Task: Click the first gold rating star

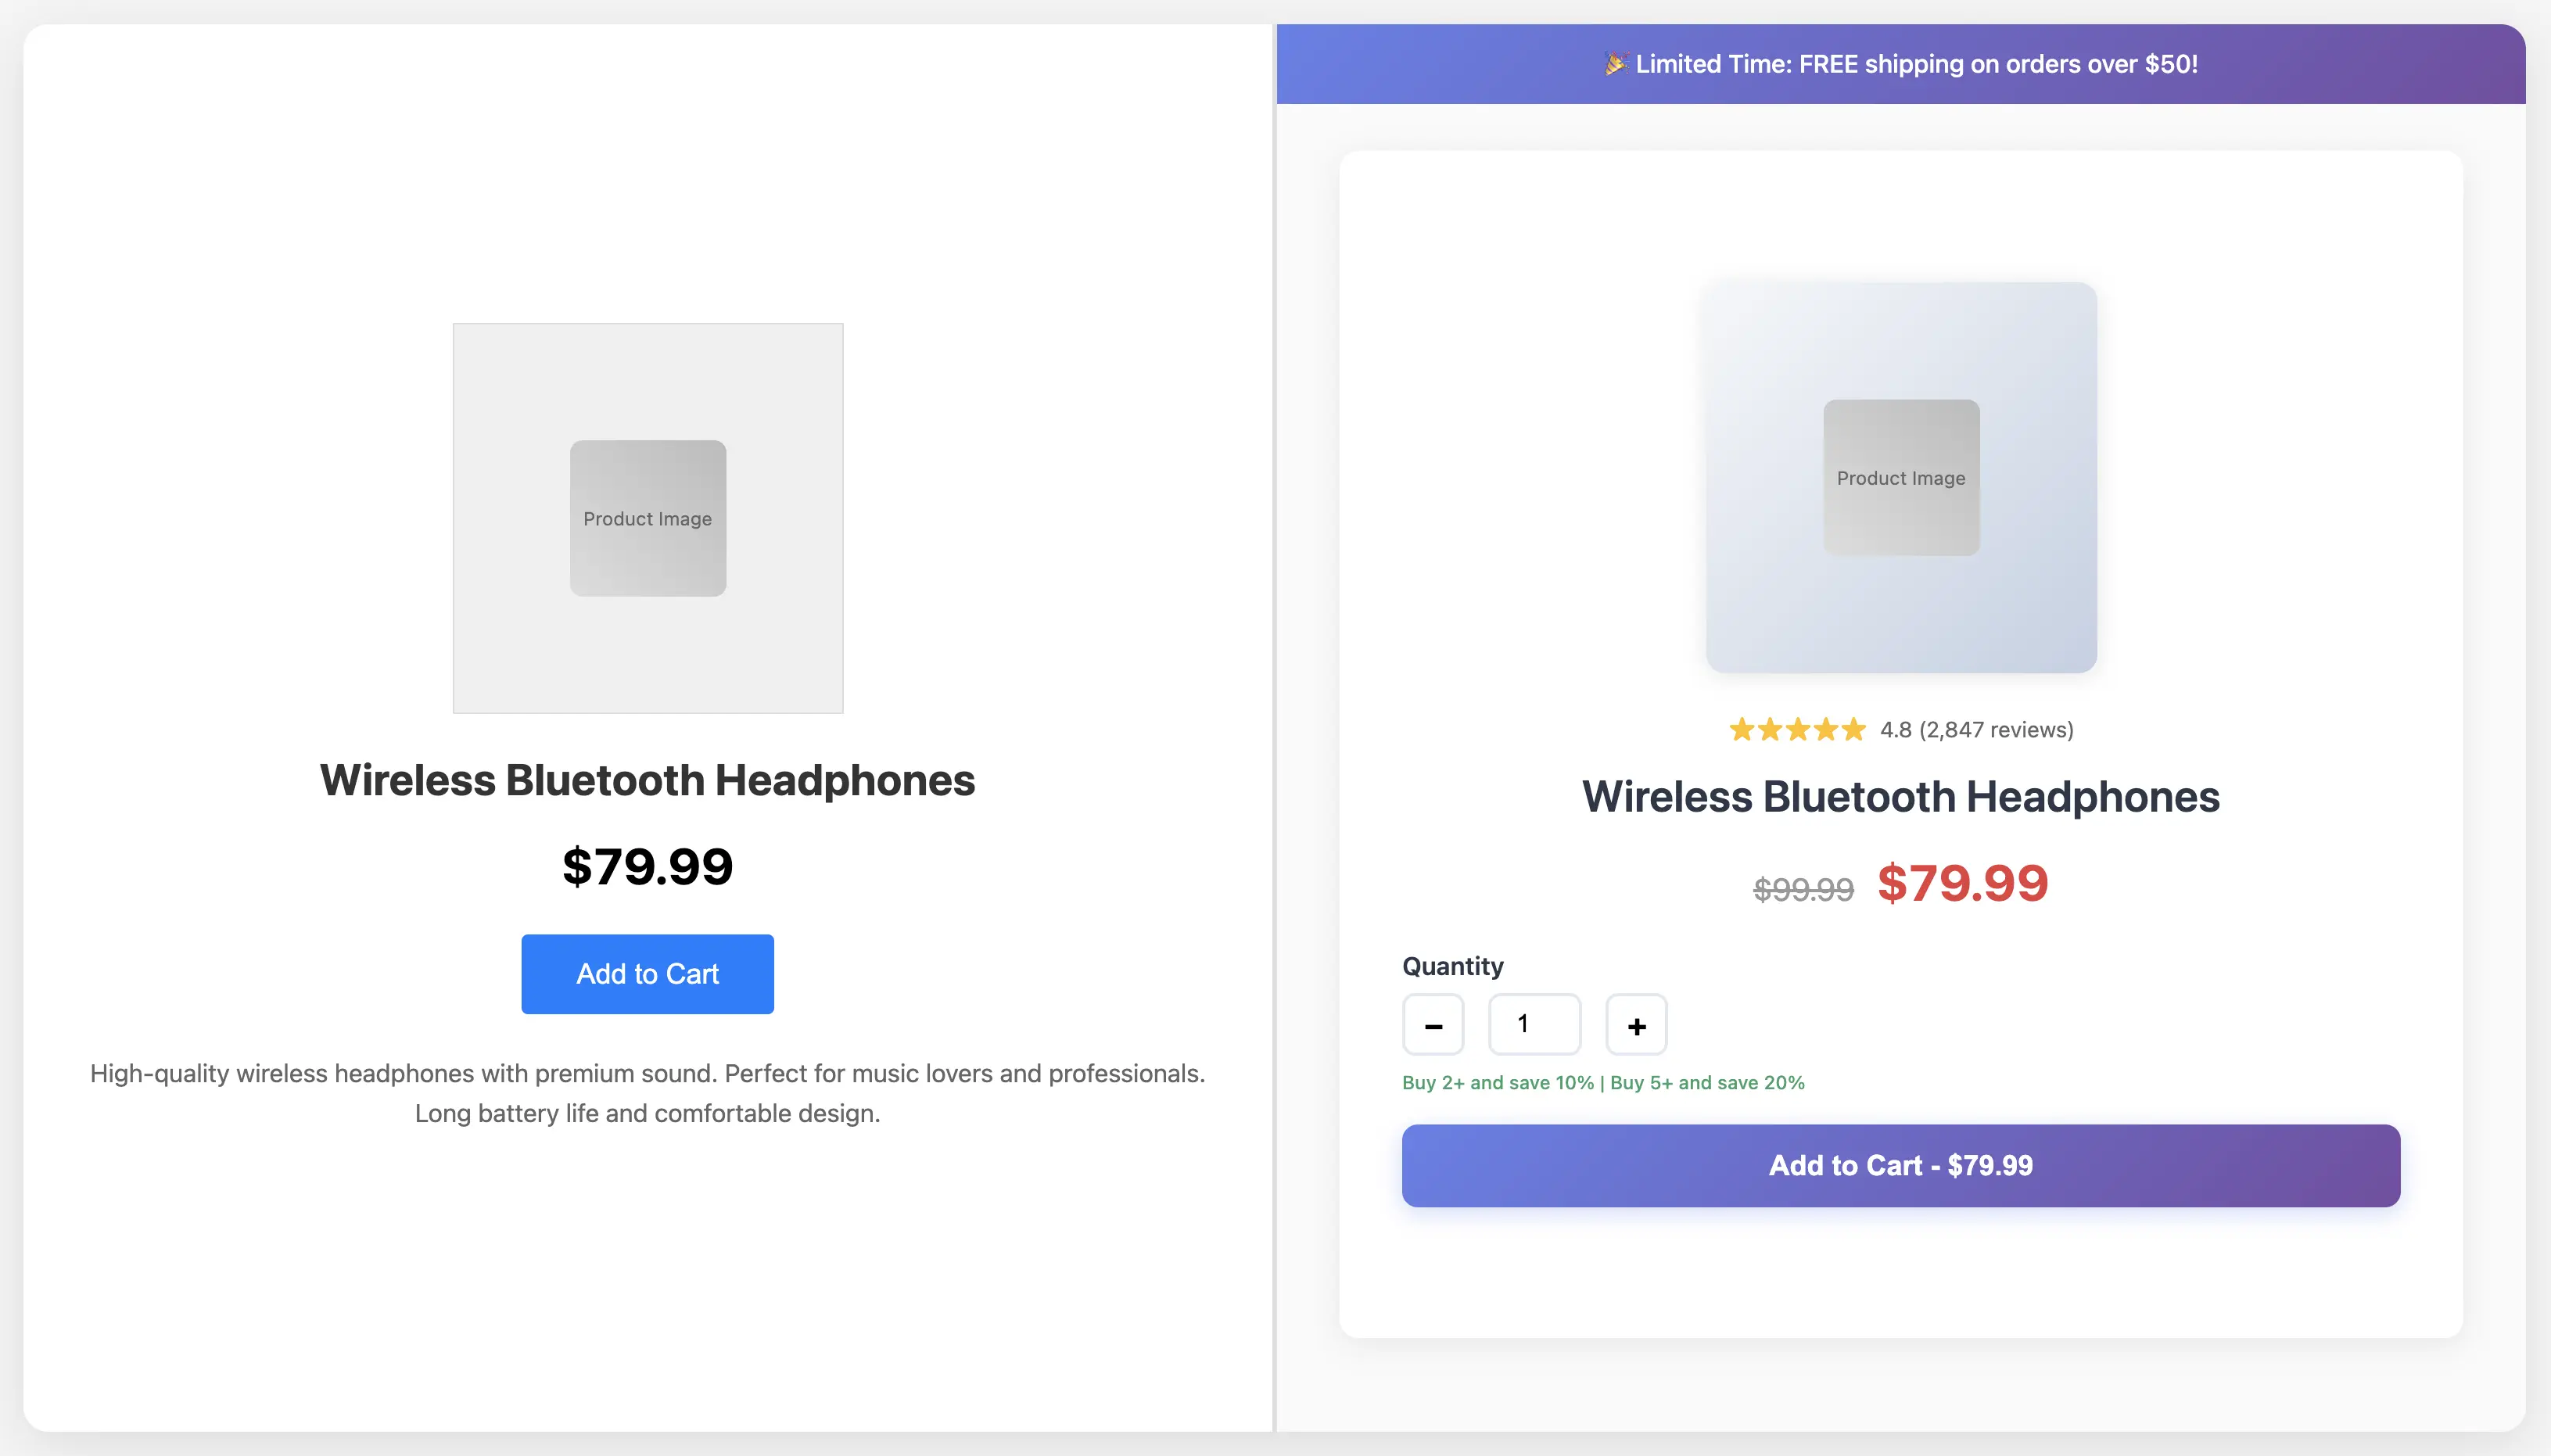Action: pos(1741,730)
